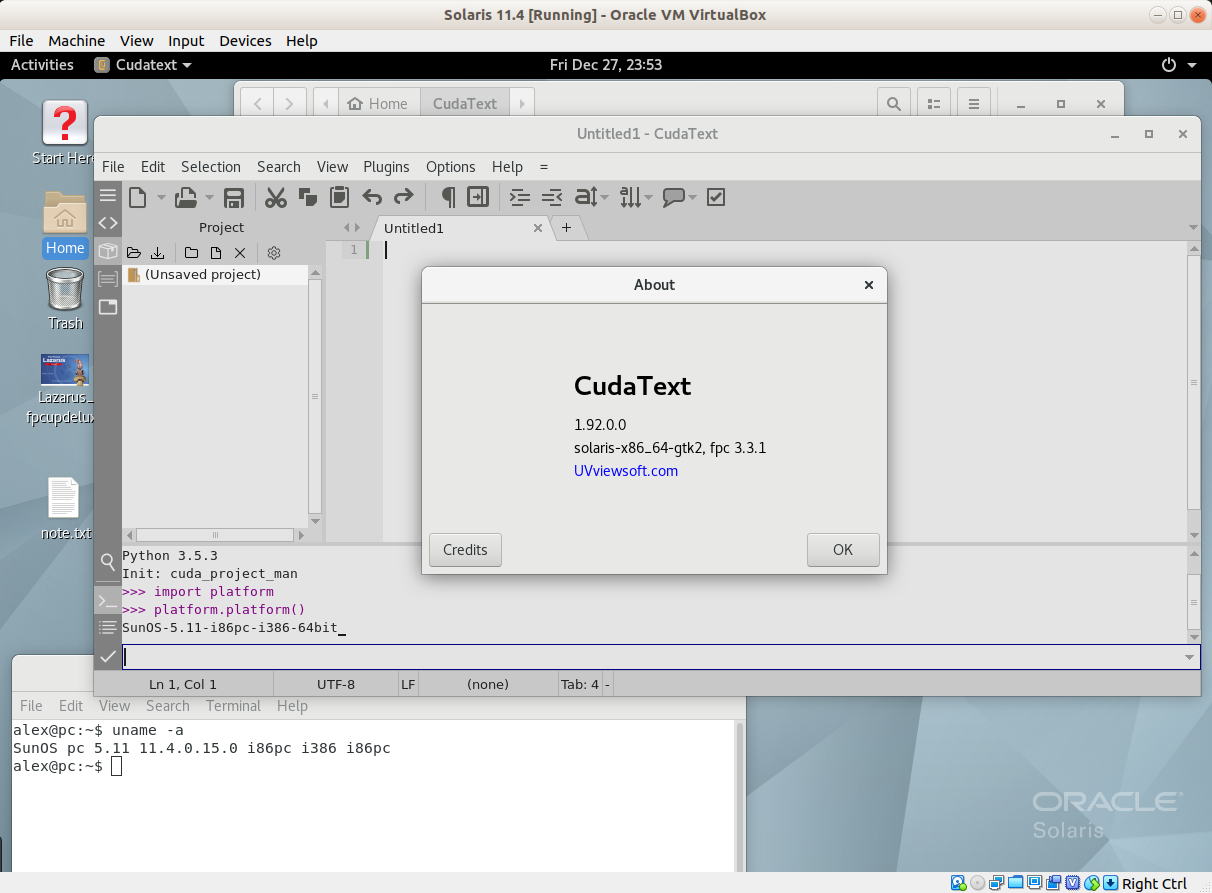Click the Credits button in About dialog
Image resolution: width=1212 pixels, height=893 pixels.
pyautogui.click(x=465, y=550)
